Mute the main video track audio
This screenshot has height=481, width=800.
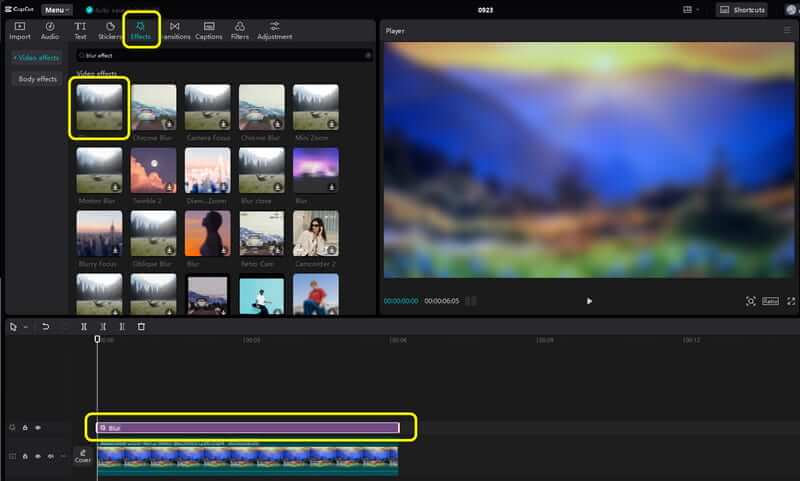(x=50, y=456)
